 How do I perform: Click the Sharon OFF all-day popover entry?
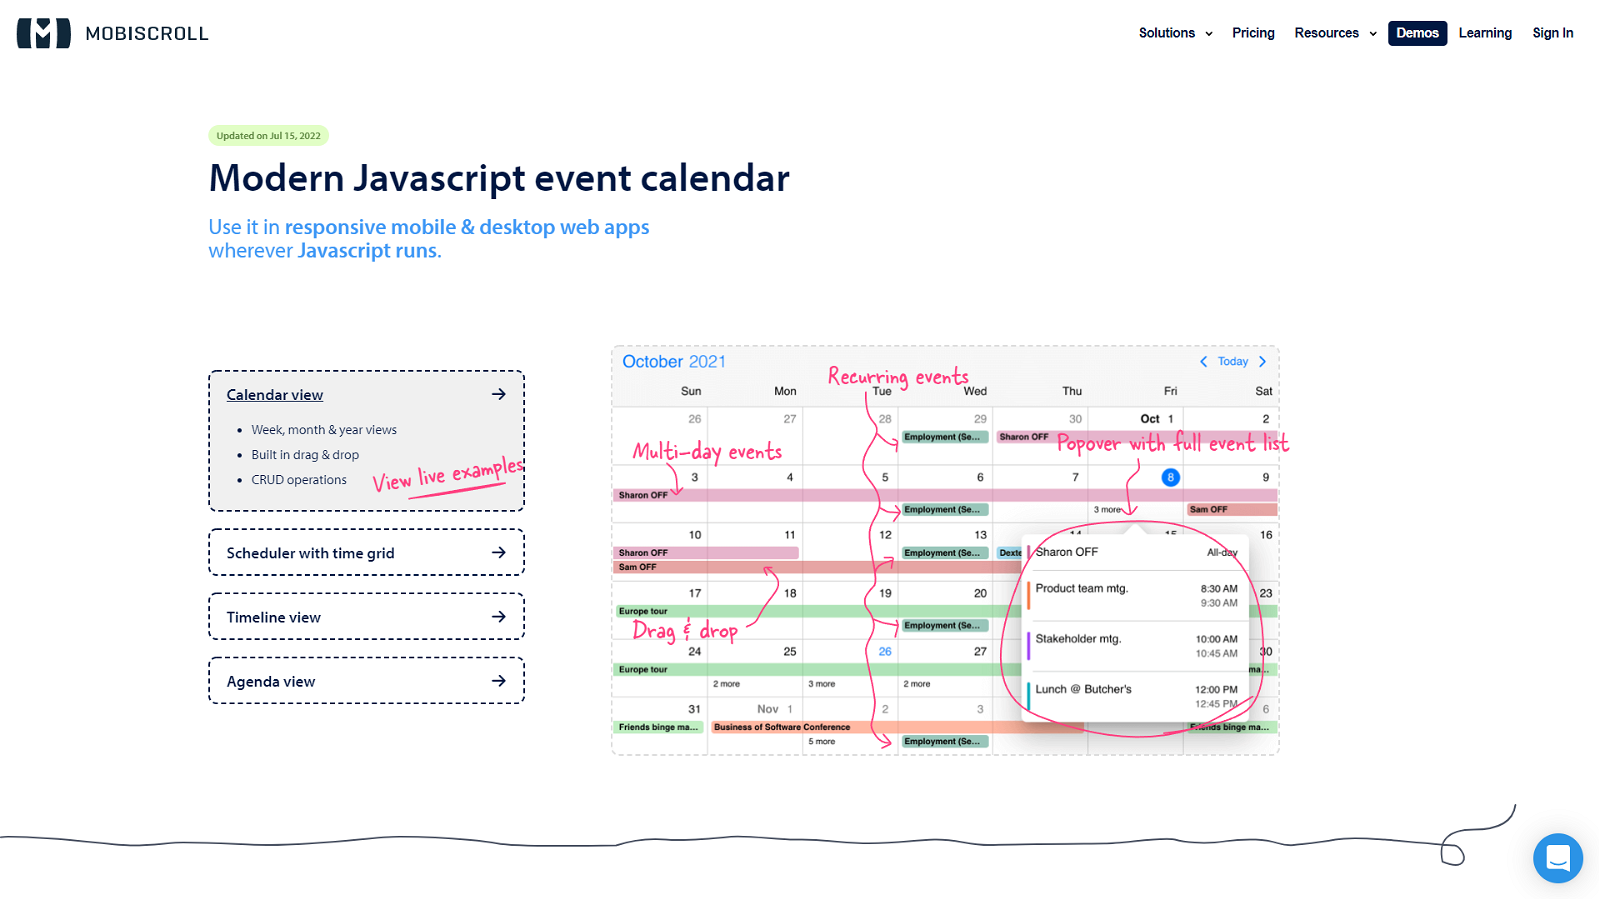click(x=1135, y=552)
